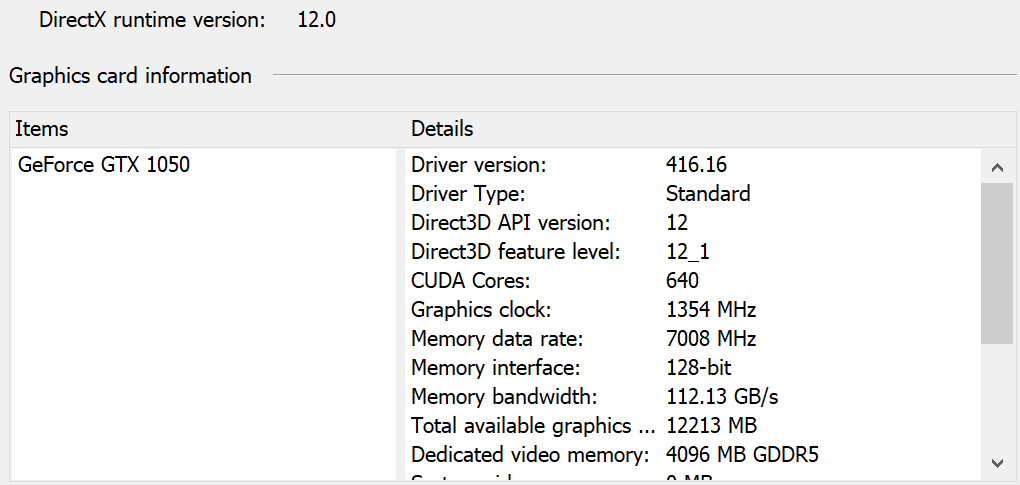The image size is (1020, 485).
Task: Select GeForce GTX 1050 in the Items list
Action: [104, 165]
